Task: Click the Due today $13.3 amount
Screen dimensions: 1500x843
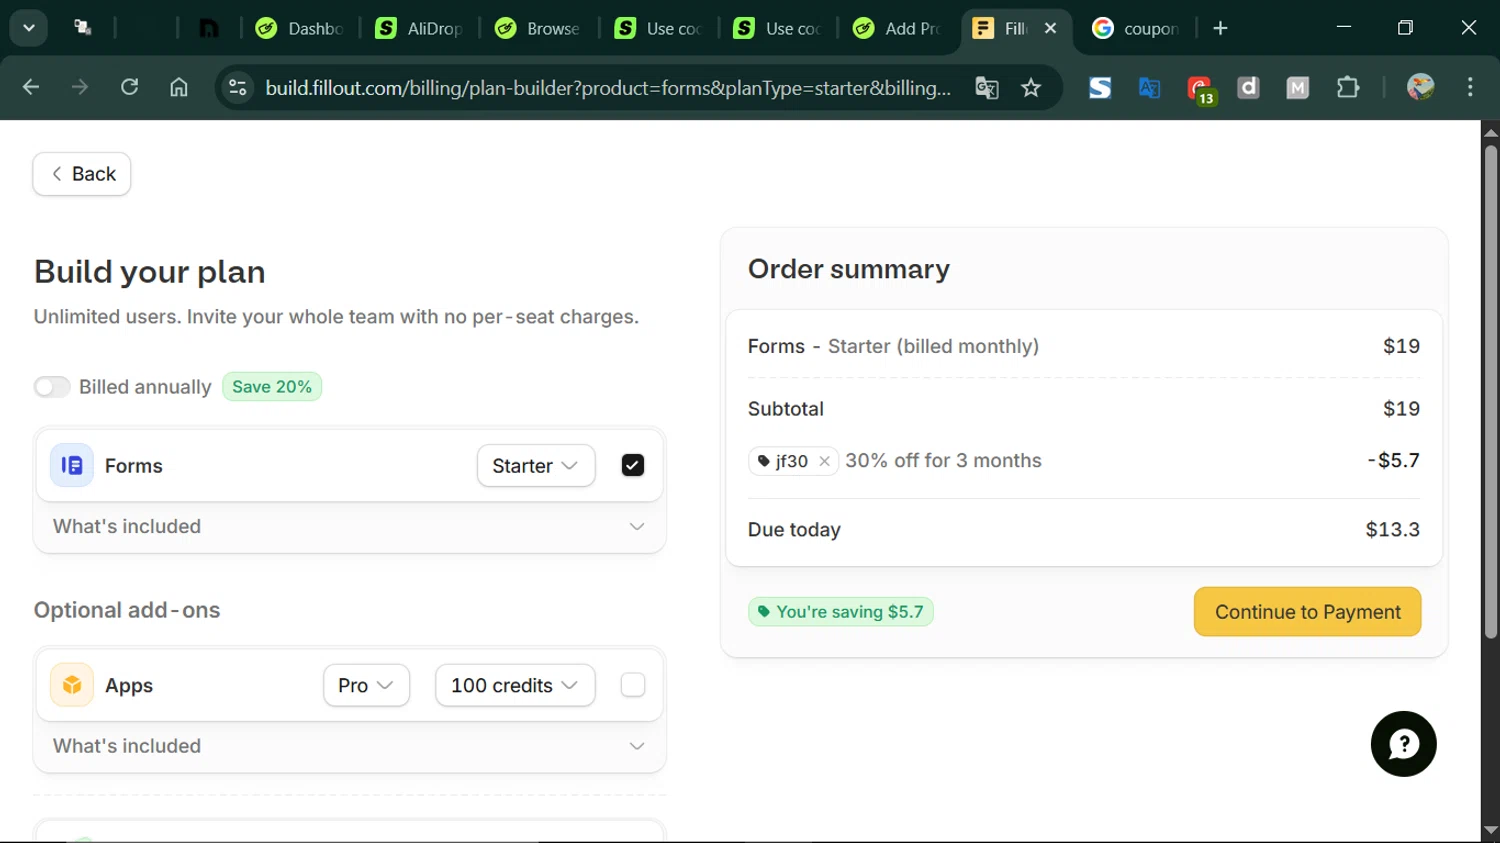Action: 1392,530
